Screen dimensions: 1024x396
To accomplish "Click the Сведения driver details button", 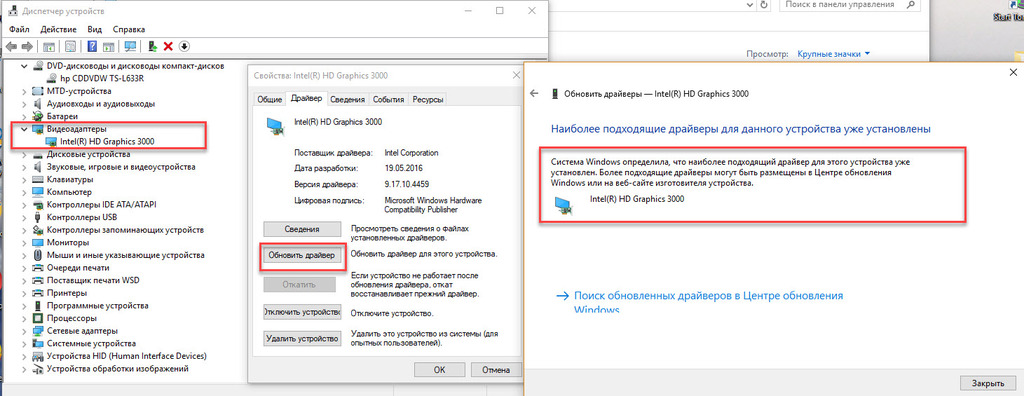I will [x=302, y=229].
